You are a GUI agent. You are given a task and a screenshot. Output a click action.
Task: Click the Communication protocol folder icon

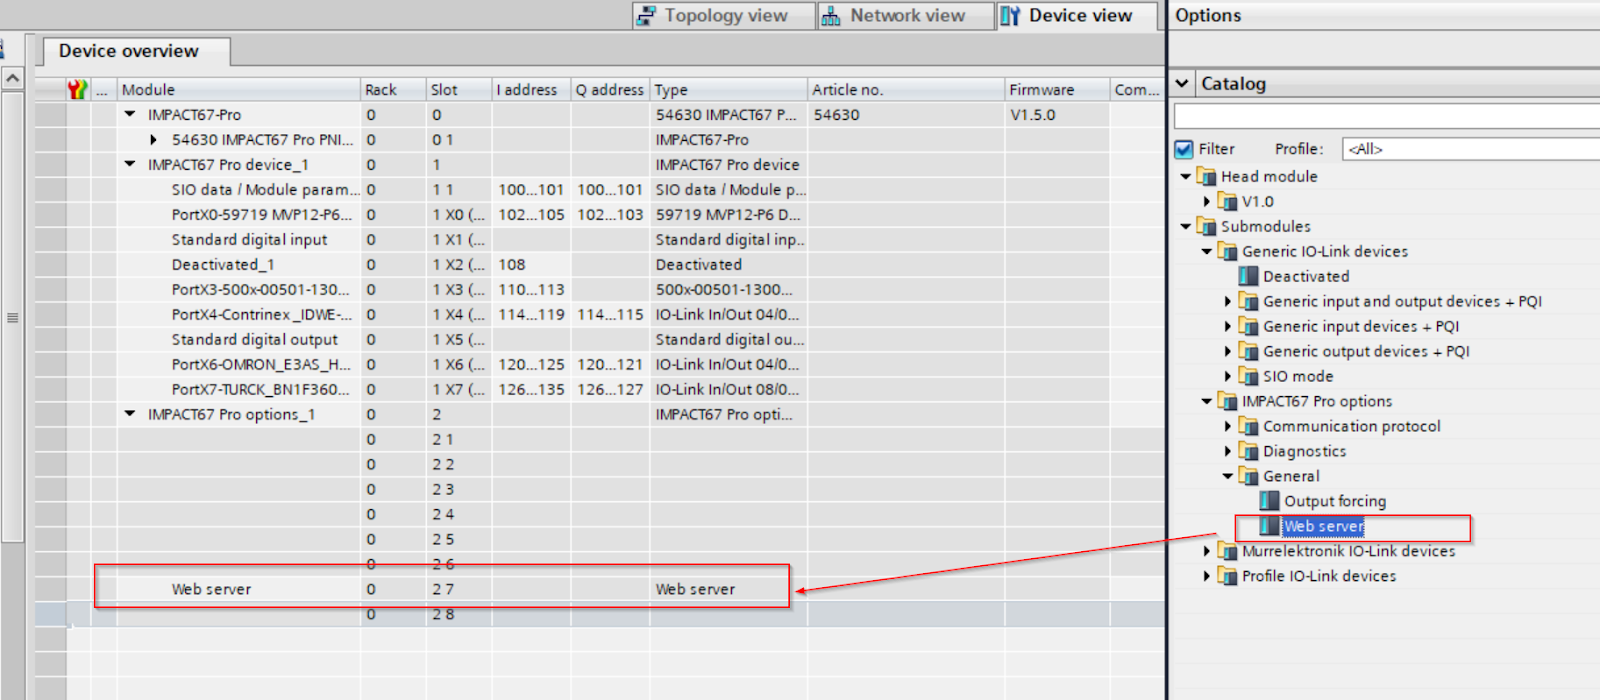coord(1248,427)
